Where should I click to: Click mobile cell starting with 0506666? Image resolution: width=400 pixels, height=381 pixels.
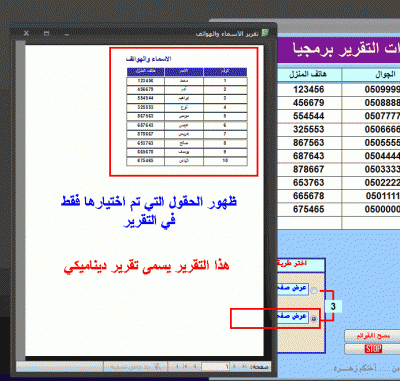click(371, 129)
